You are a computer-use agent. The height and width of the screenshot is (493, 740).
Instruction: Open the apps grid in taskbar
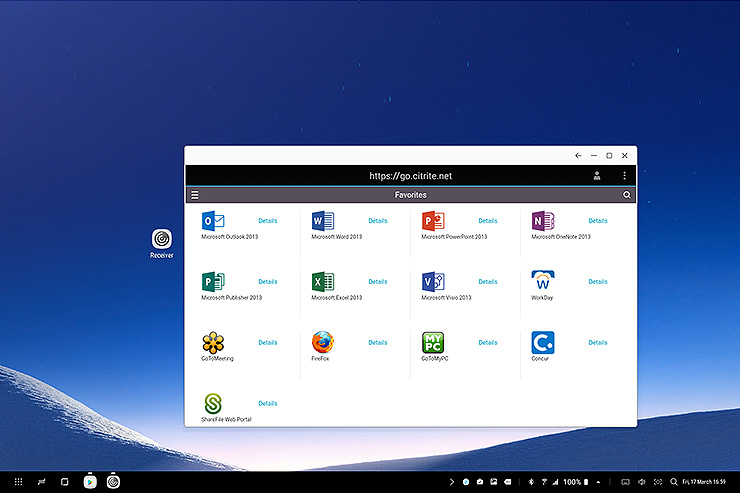pos(18,482)
